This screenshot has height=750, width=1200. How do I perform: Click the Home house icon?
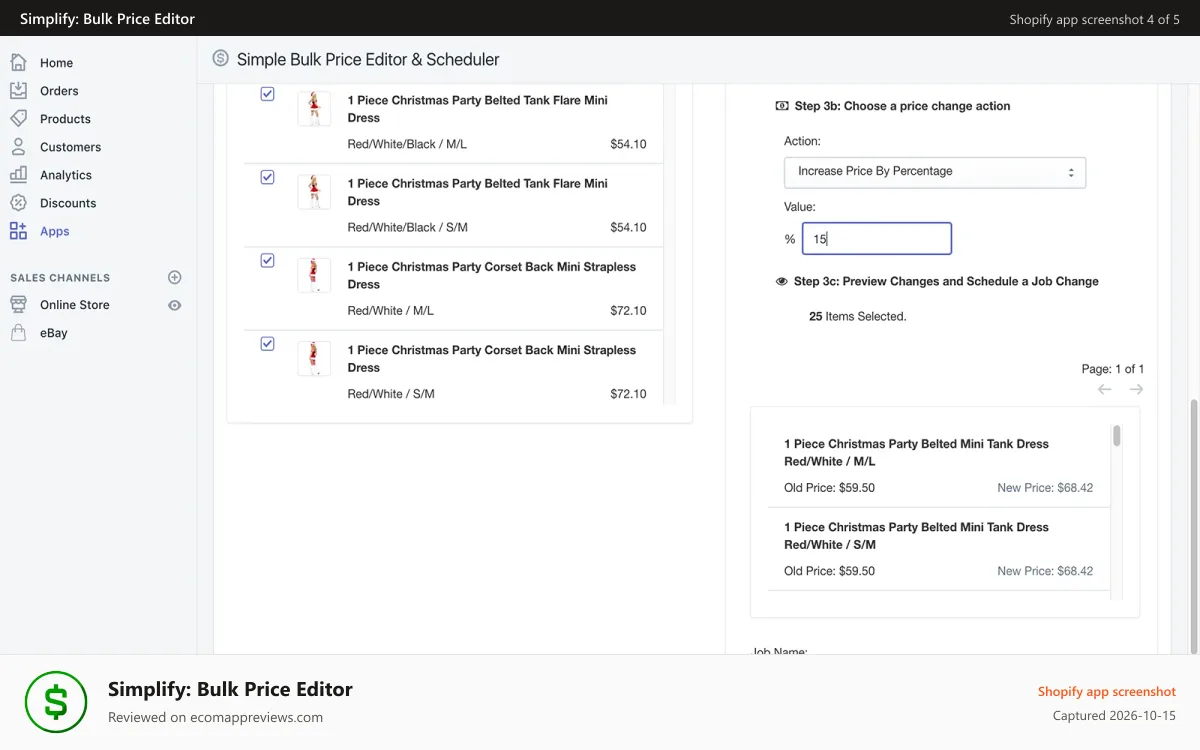point(18,62)
